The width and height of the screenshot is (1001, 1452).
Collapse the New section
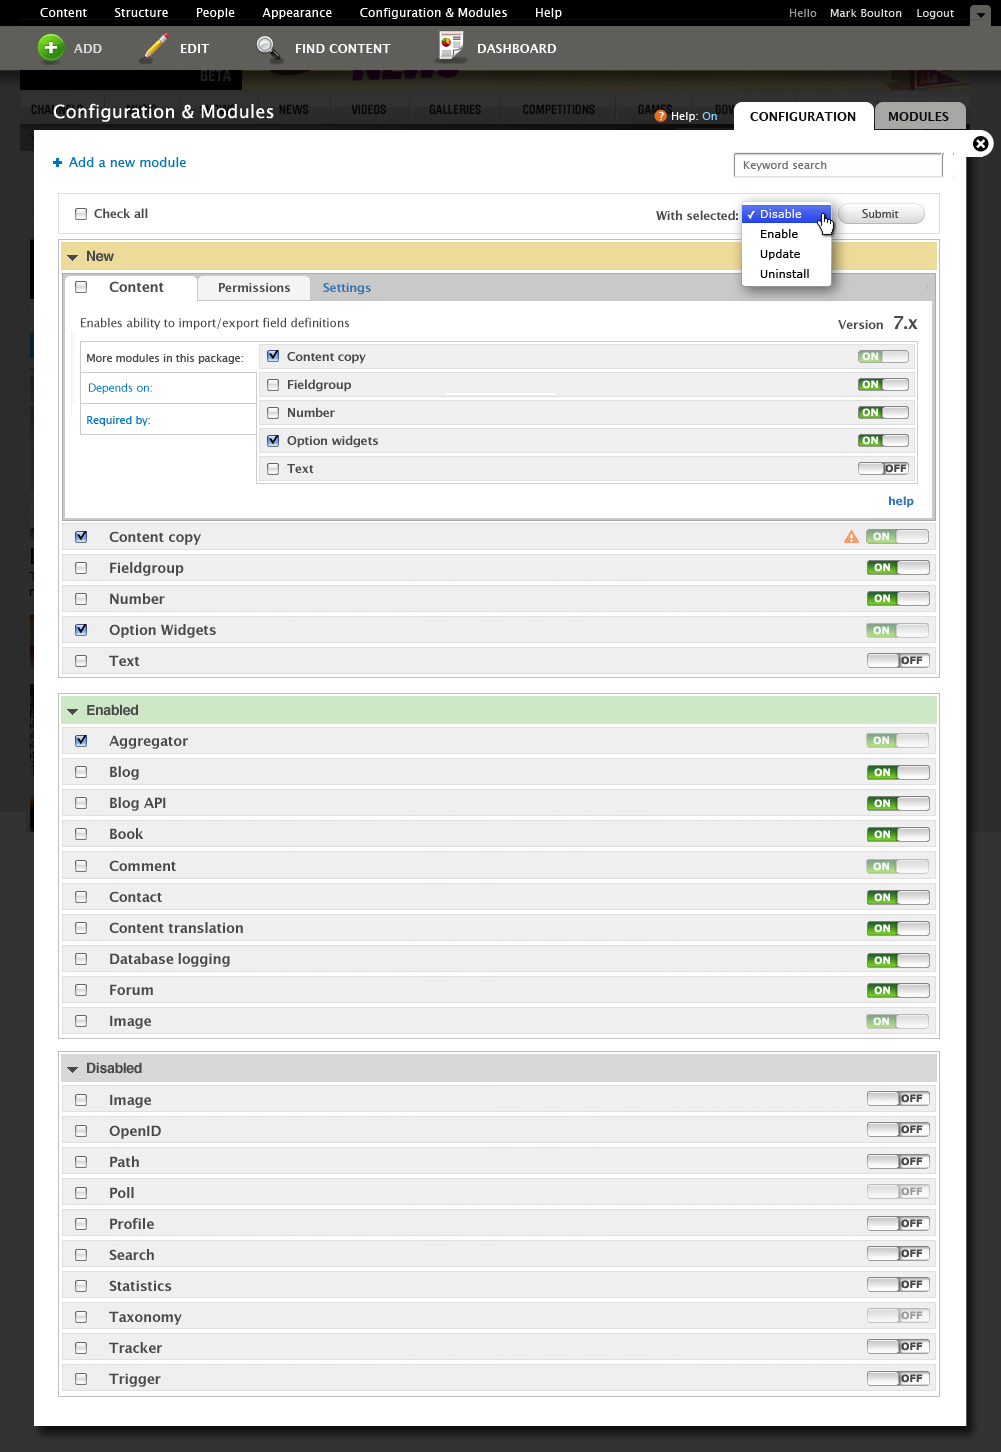tap(72, 257)
